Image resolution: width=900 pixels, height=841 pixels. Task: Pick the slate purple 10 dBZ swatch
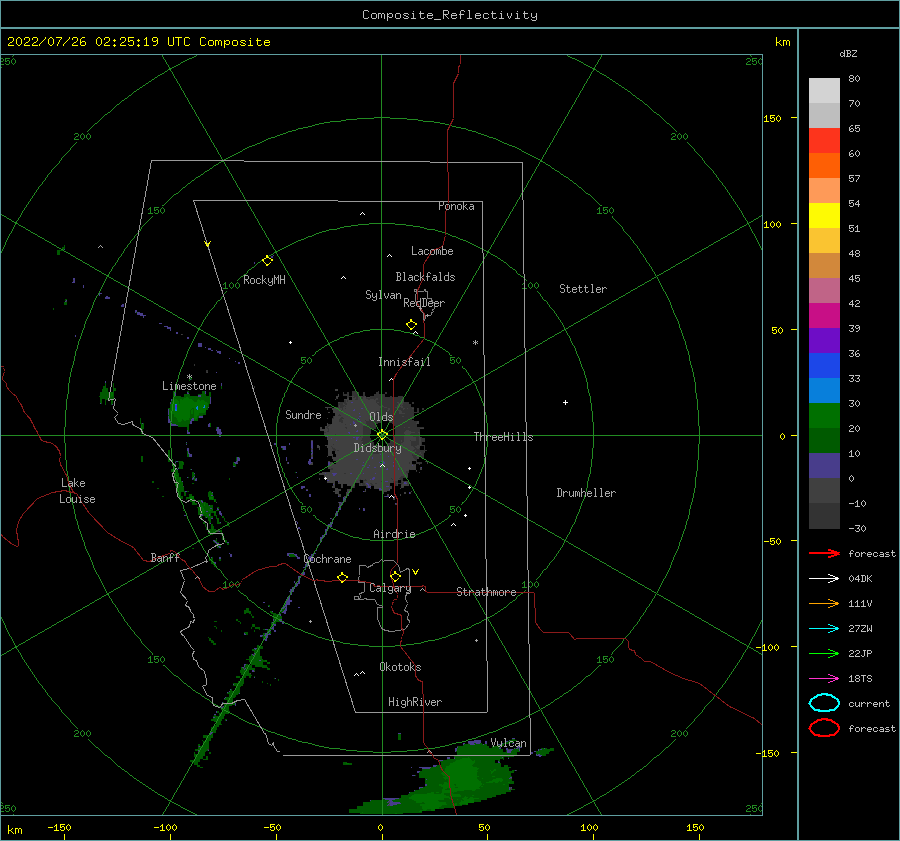click(824, 465)
